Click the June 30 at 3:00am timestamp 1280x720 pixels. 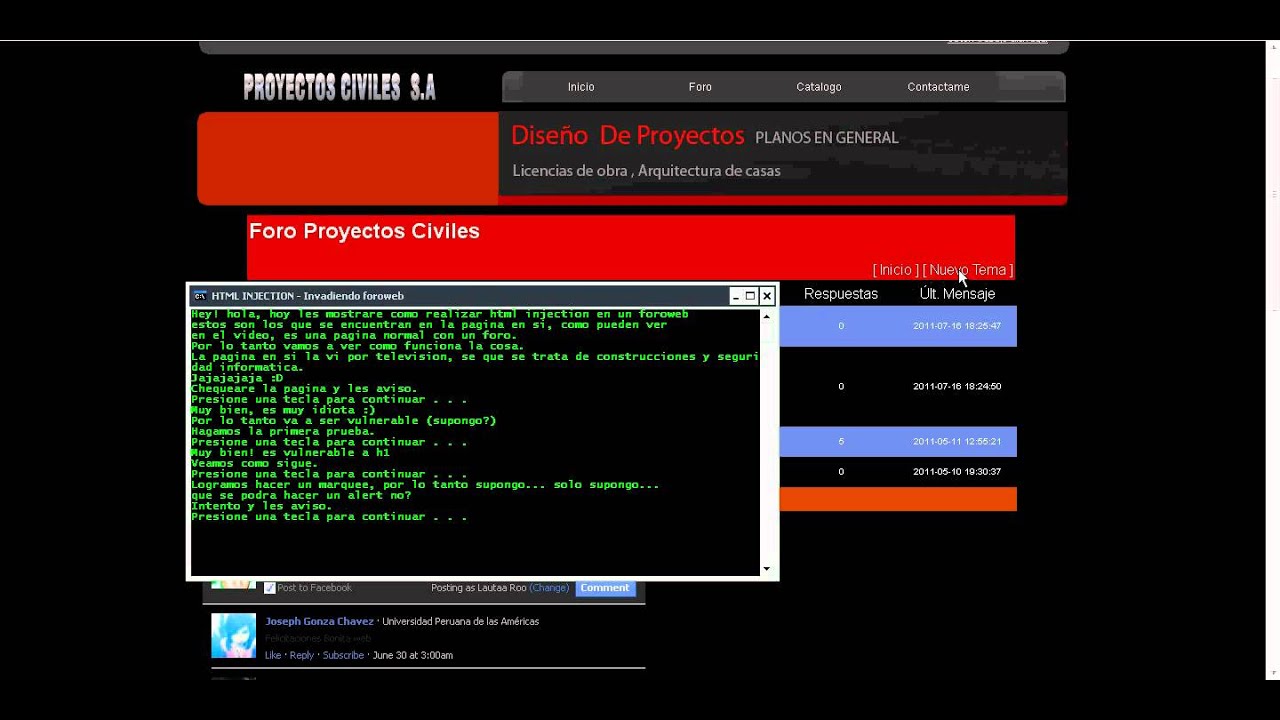click(x=413, y=655)
